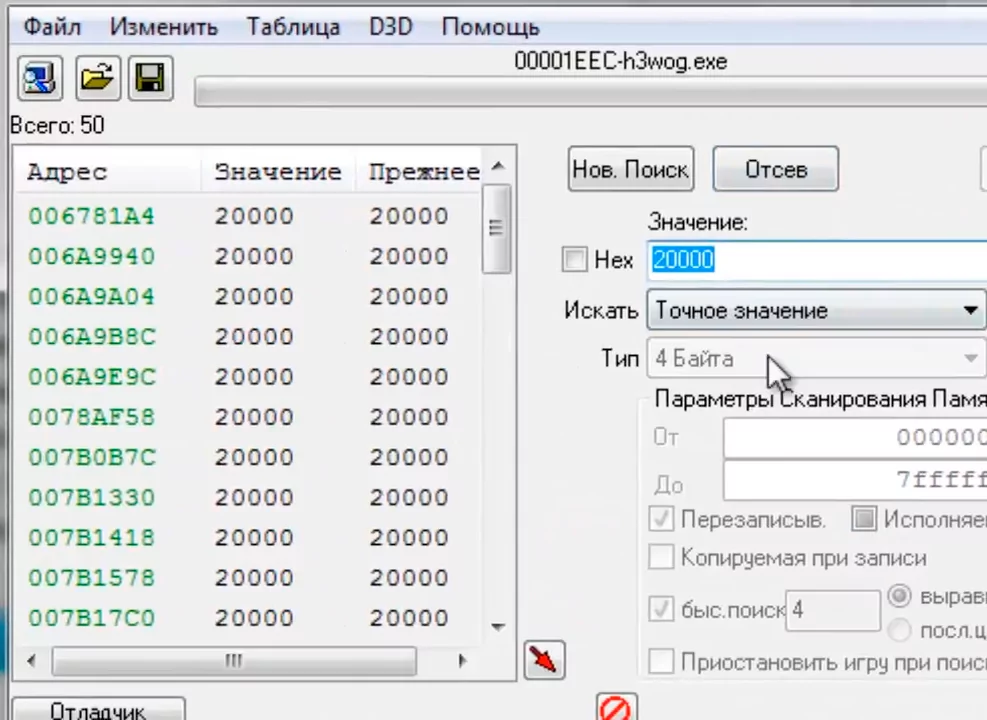Image resolution: width=987 pixels, height=720 pixels.
Task: Click the Значение input field
Action: click(x=817, y=259)
